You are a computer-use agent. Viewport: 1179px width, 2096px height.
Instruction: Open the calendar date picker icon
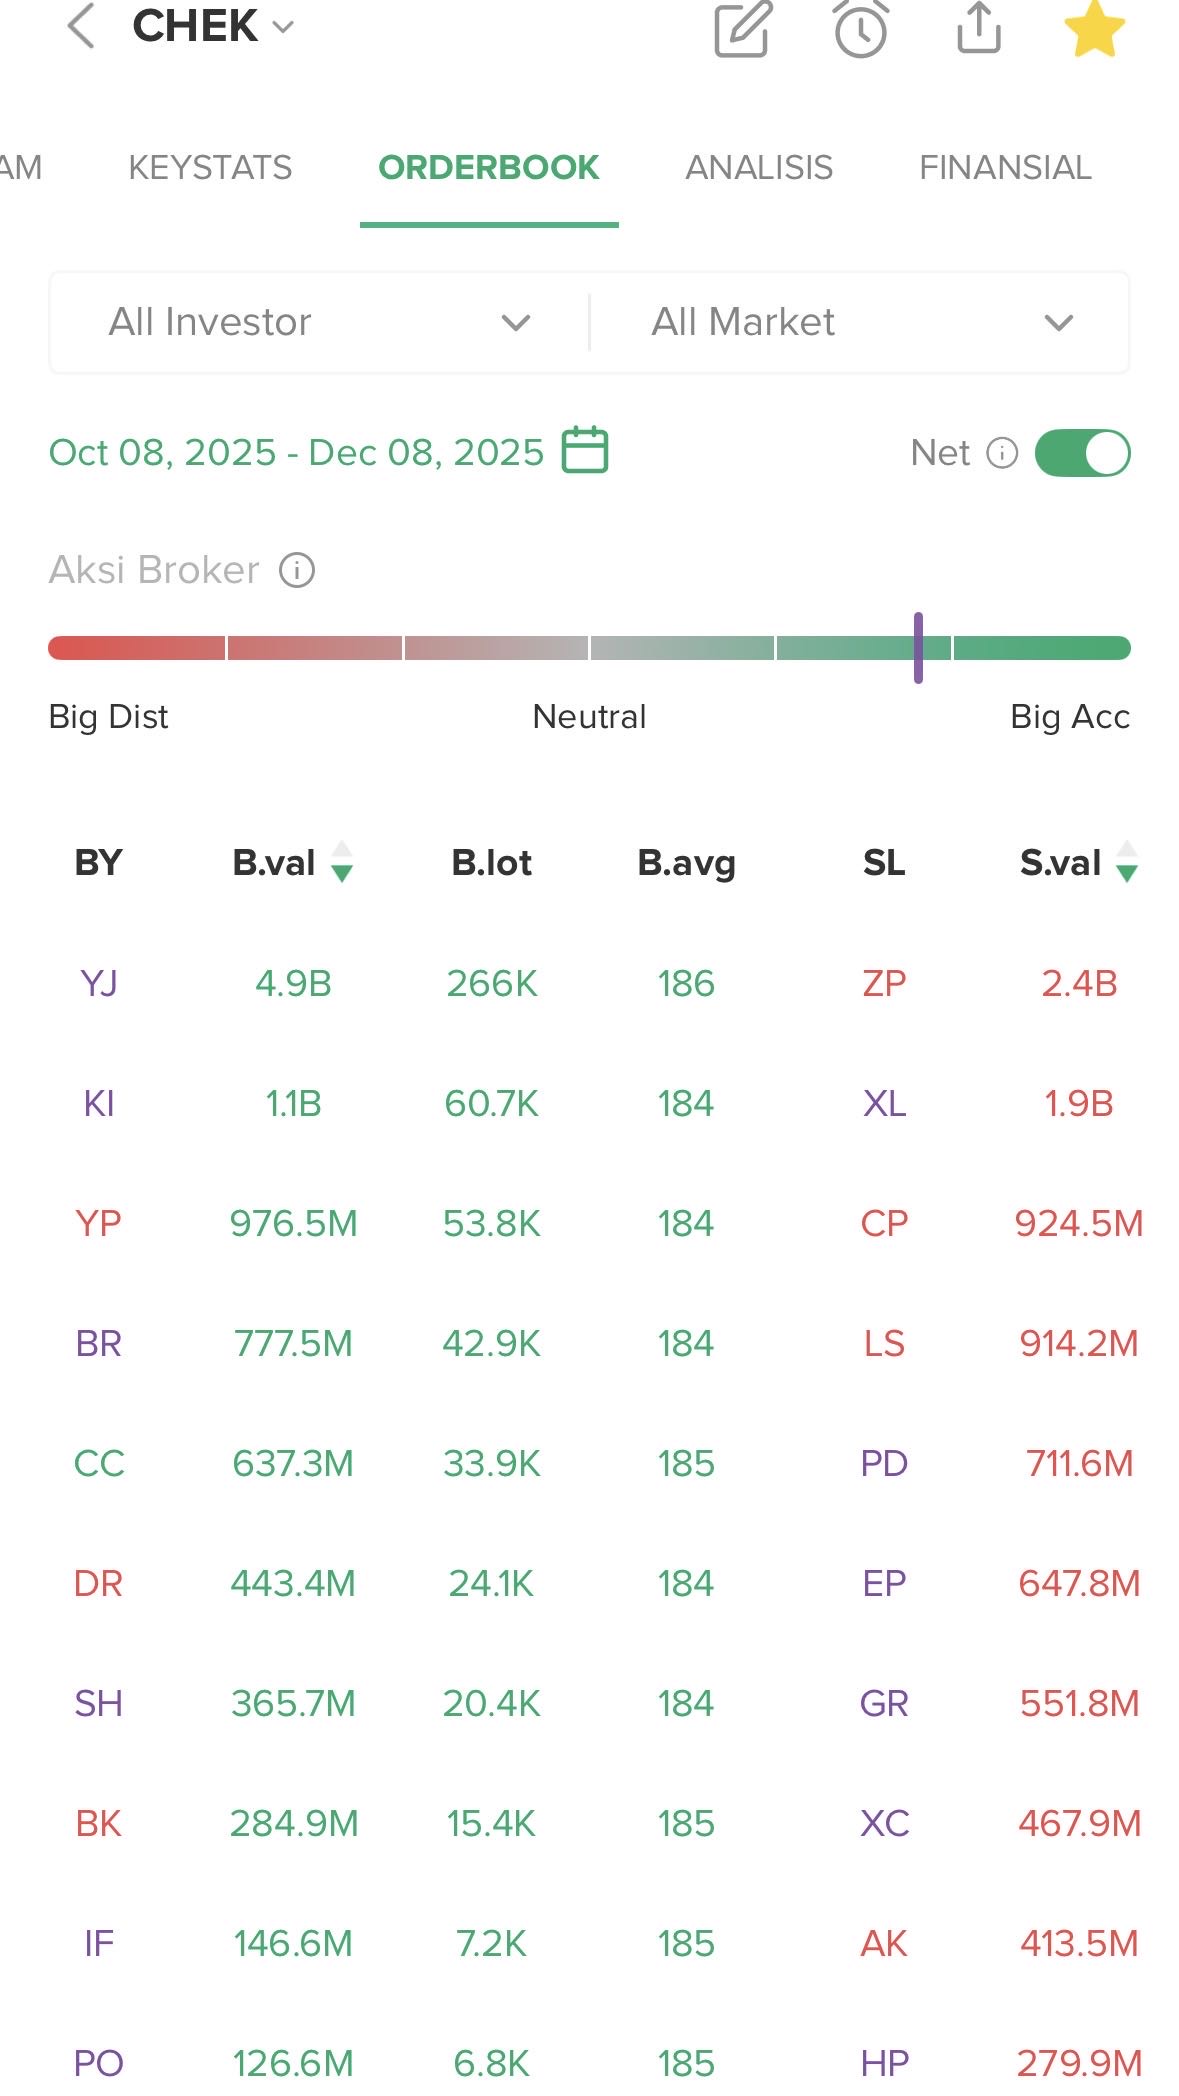point(585,450)
